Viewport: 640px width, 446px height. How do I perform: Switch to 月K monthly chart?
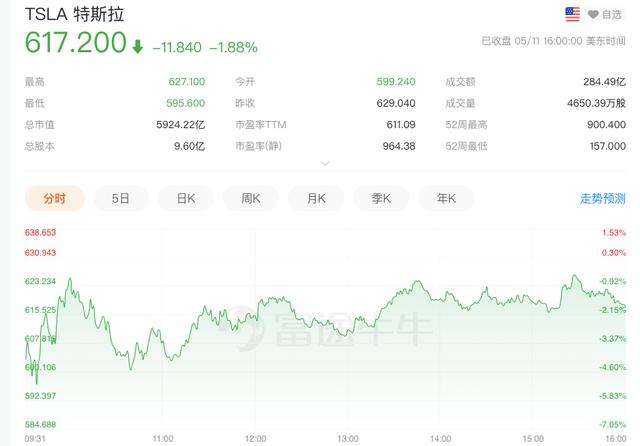click(316, 199)
